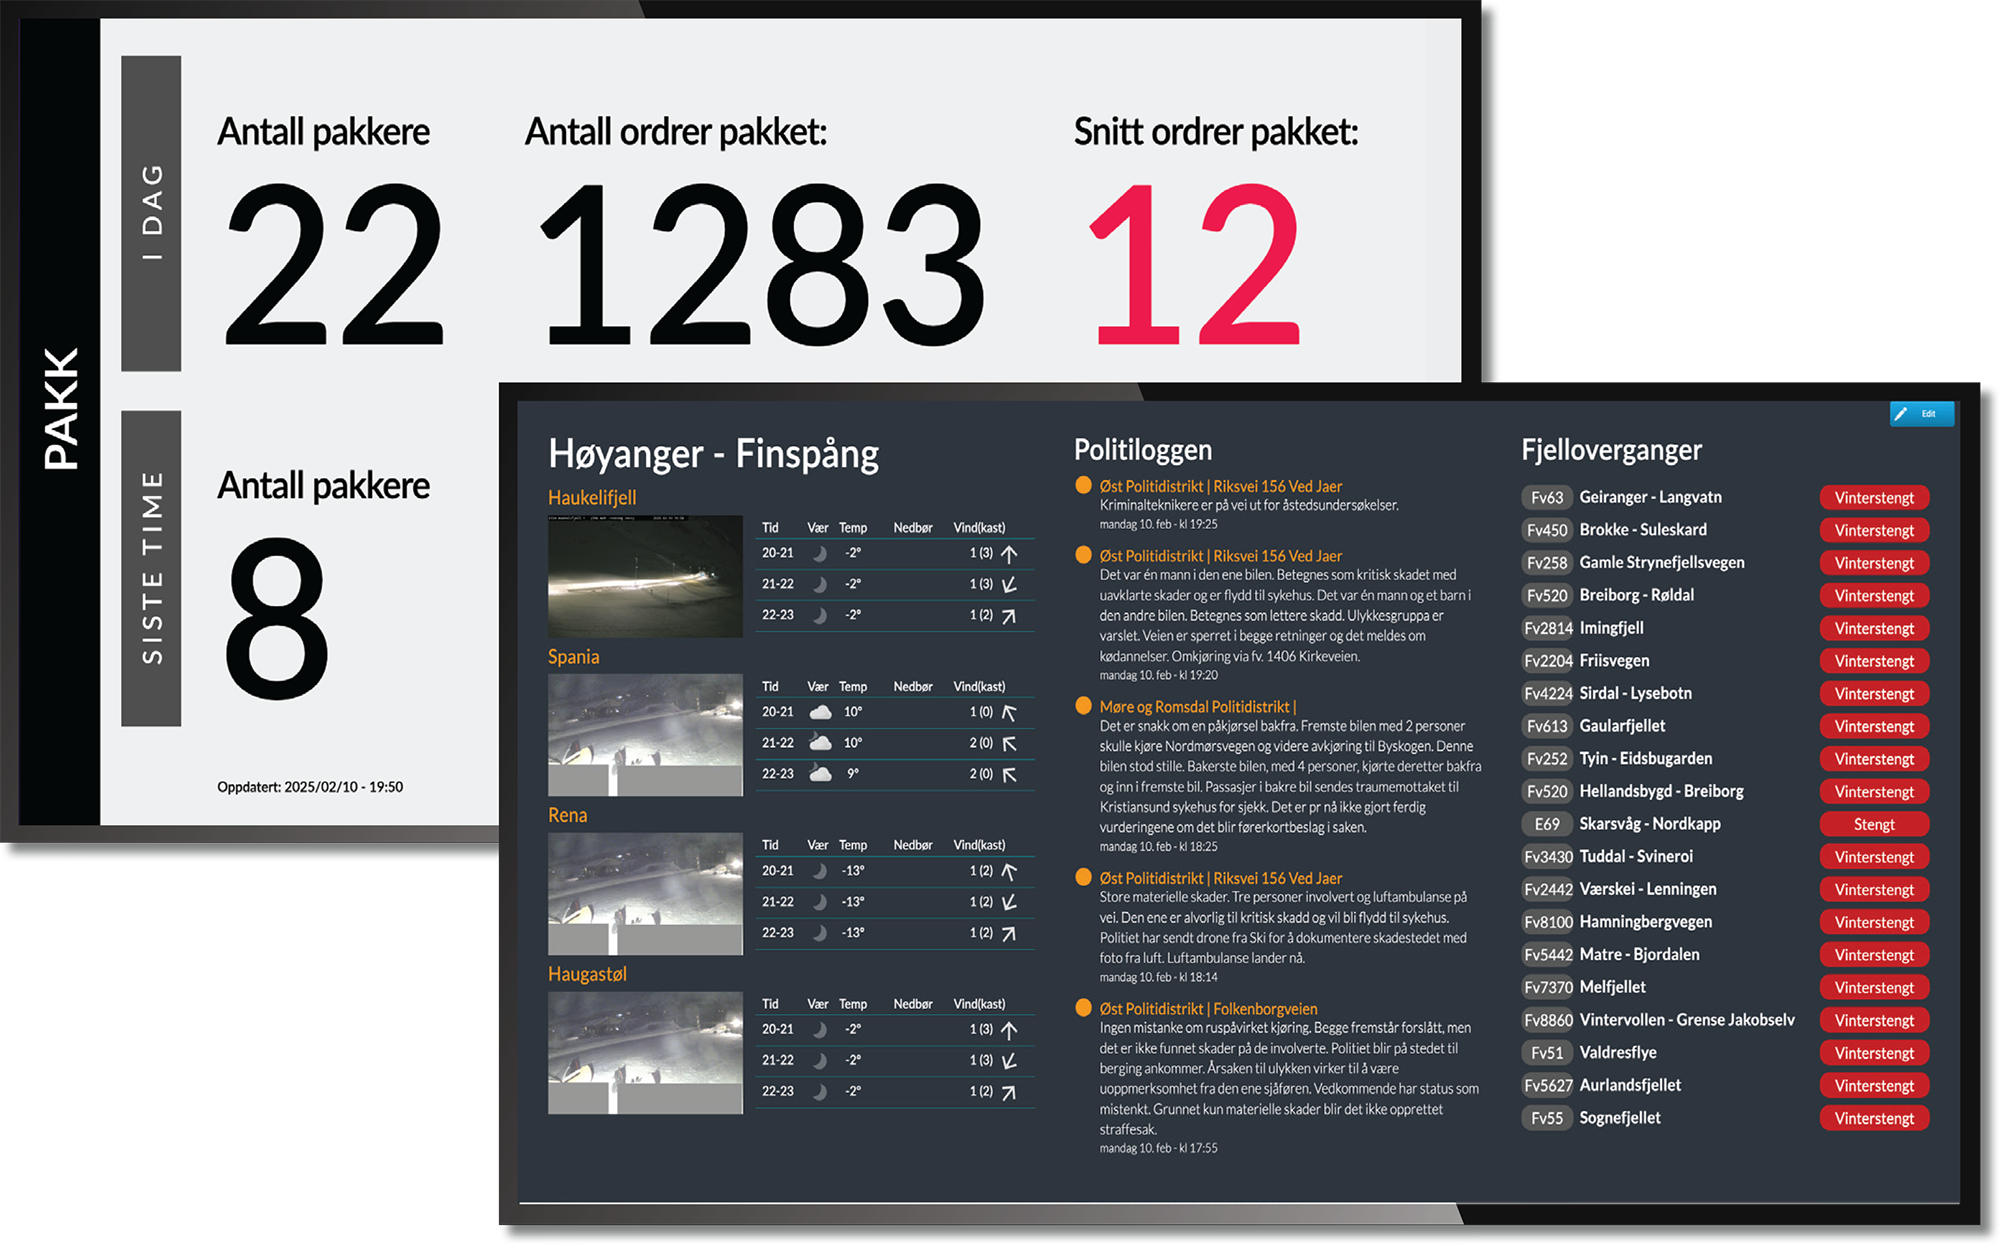Click cloud weather icon in Spania 20-21 row
2000x1245 pixels.
point(820,712)
